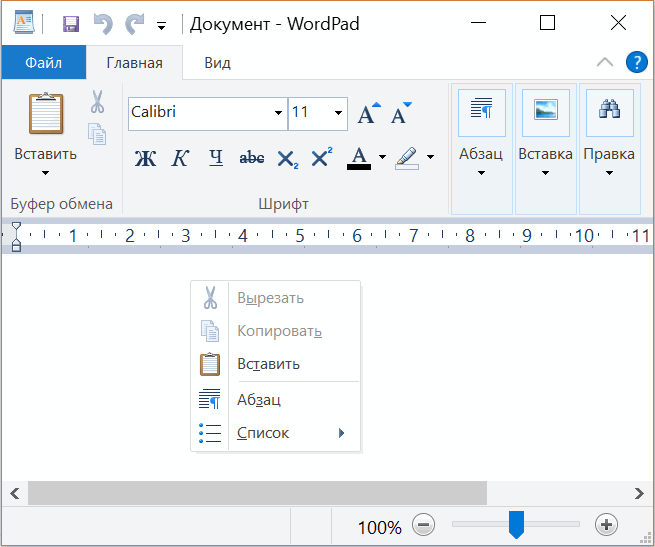Decrease font size with the shrink icon

pyautogui.click(x=401, y=112)
